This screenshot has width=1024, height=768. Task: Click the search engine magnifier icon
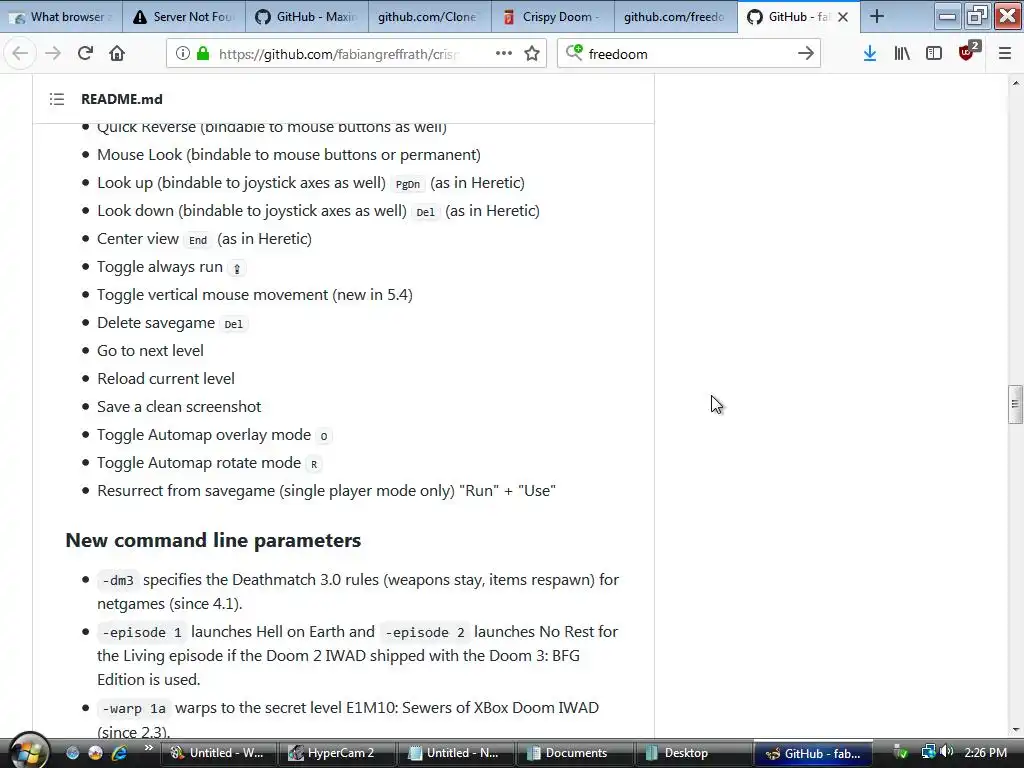(574, 52)
